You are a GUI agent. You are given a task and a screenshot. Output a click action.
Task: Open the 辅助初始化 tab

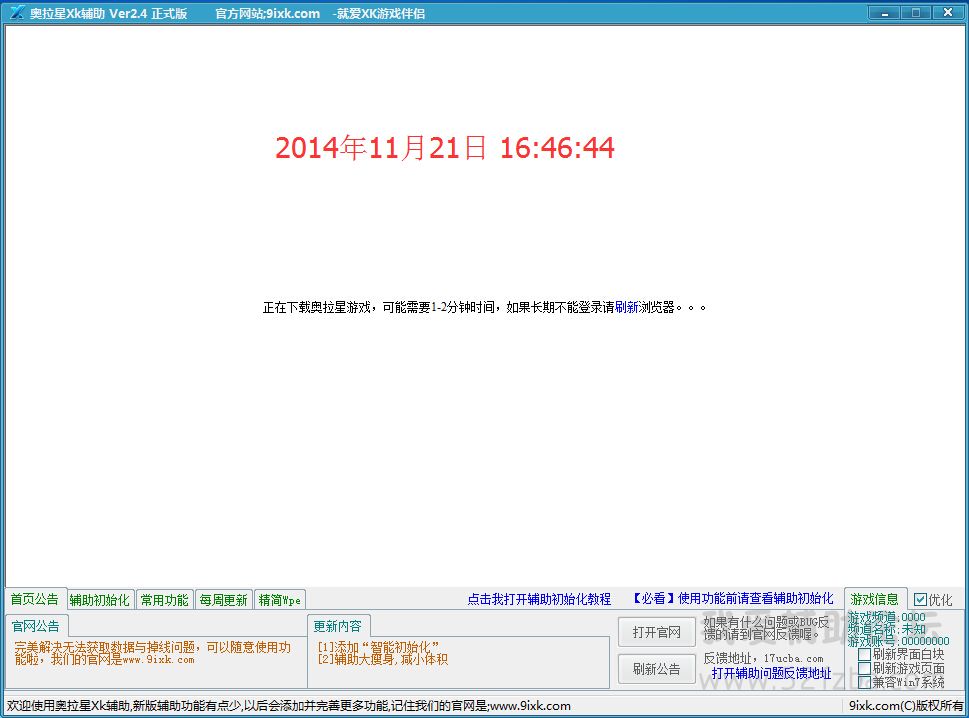click(x=99, y=600)
